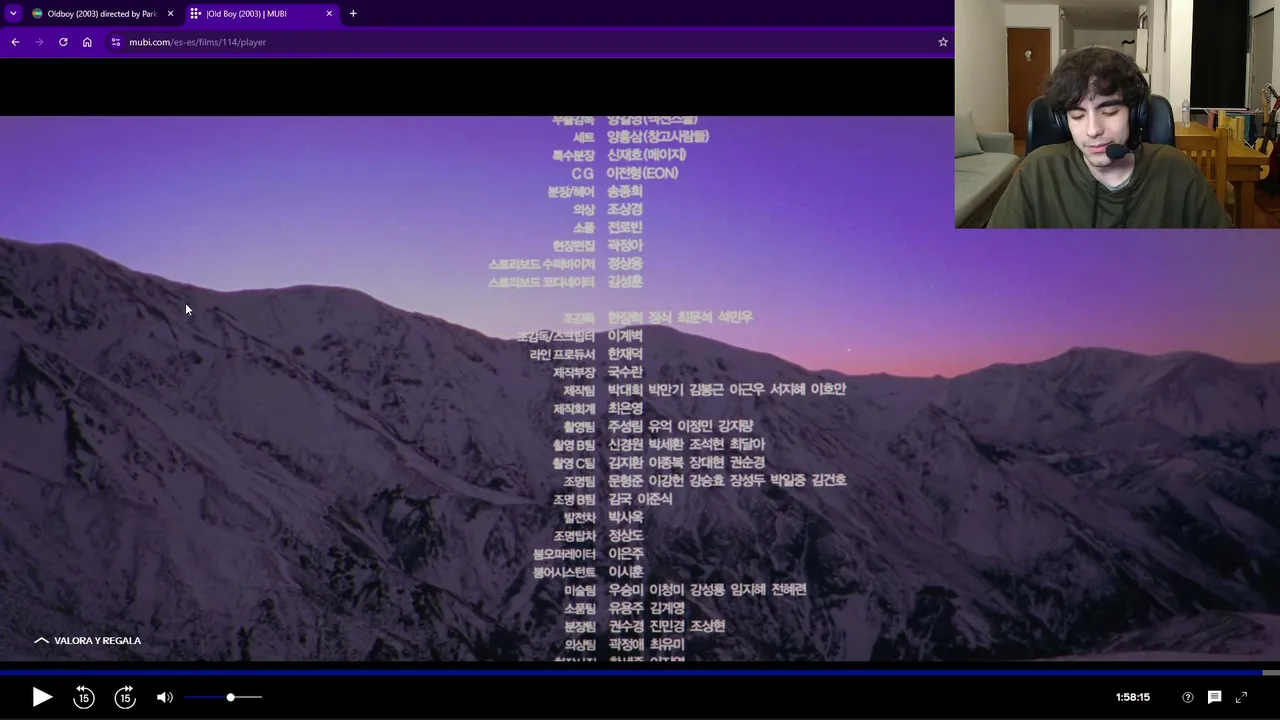Click the webcam overlay video
This screenshot has height=720, width=1280.
coord(1117,114)
